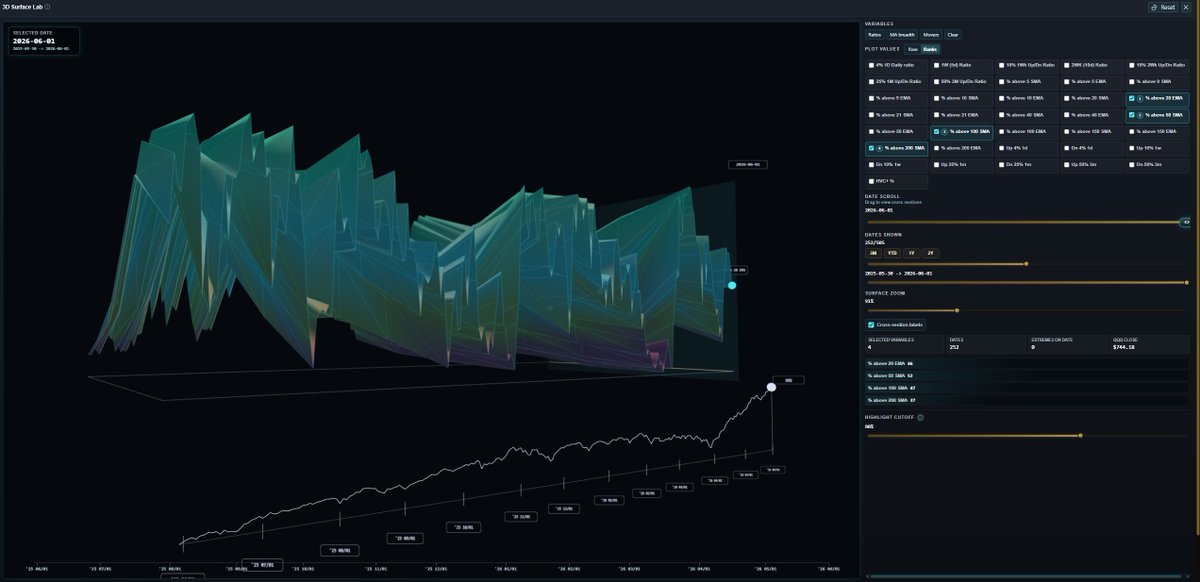Set dates shown to 3M

click(x=873, y=253)
